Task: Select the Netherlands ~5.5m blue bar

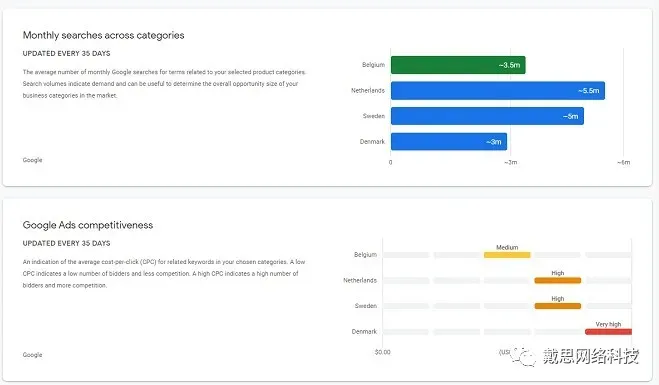Action: [498, 90]
